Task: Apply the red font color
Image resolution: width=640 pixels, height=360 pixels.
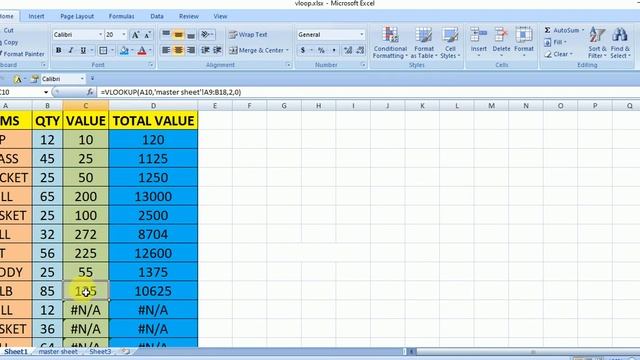Action: (142, 51)
